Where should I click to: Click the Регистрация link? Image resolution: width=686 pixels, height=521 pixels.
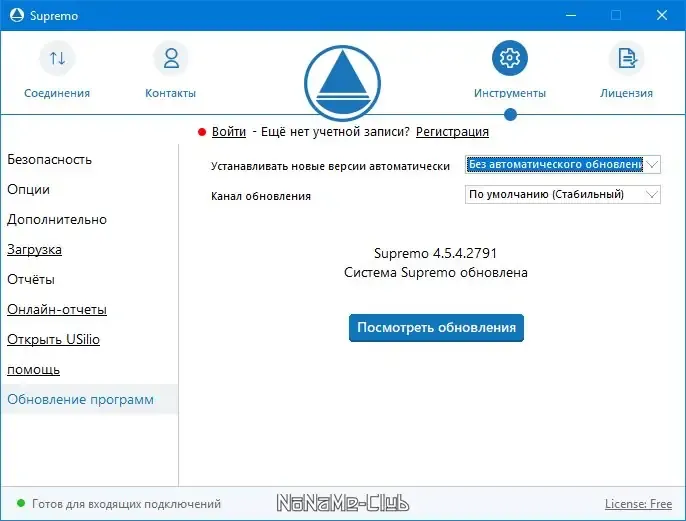452,132
